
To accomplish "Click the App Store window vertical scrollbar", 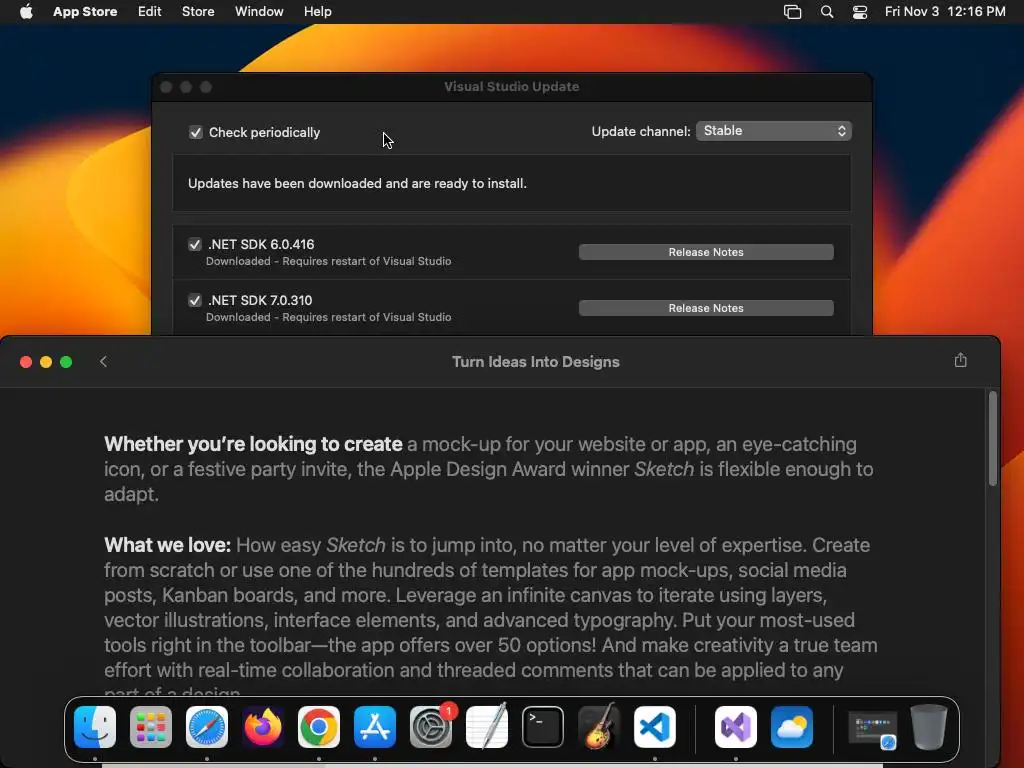I will point(993,438).
